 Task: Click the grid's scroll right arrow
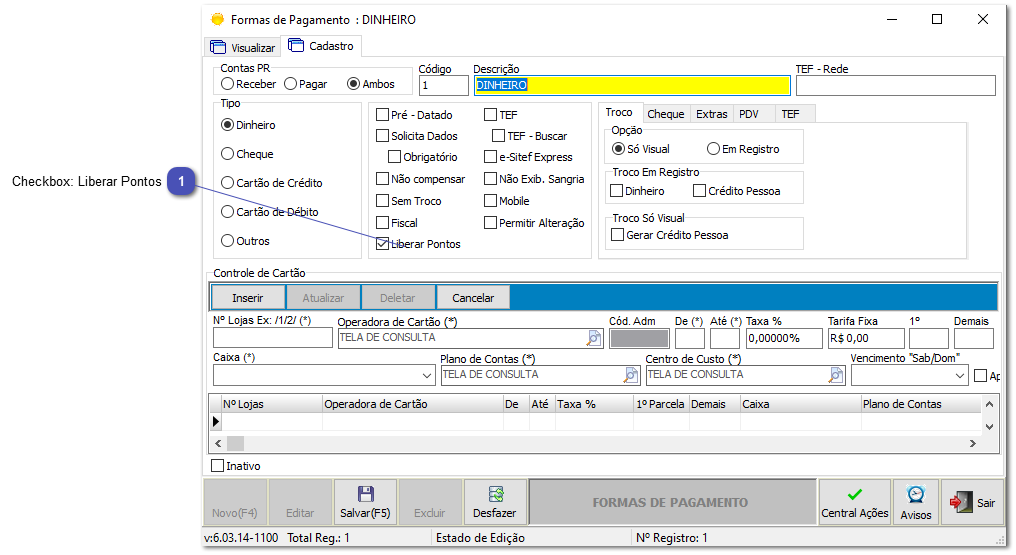click(x=972, y=443)
